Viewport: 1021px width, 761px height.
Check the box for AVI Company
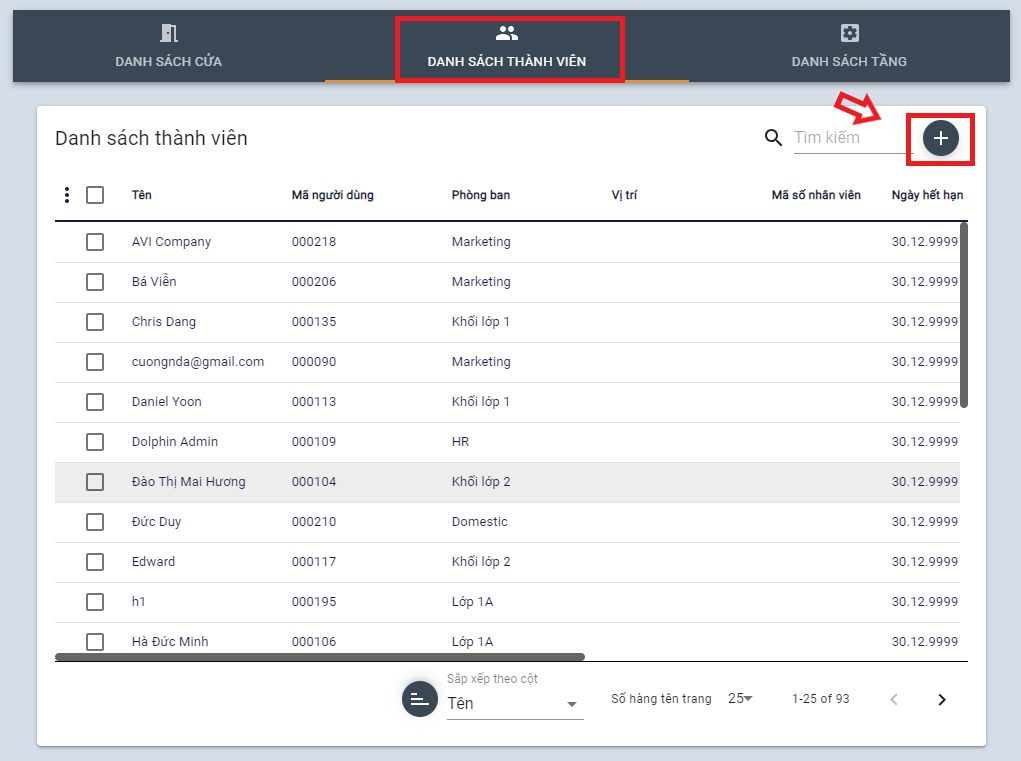pos(95,242)
